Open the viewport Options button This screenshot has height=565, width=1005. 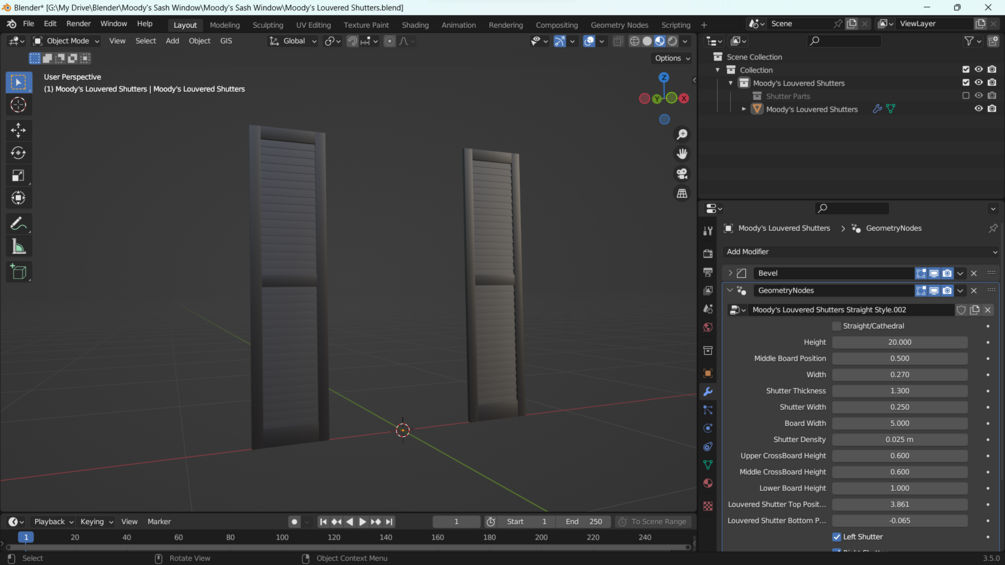pyautogui.click(x=670, y=58)
